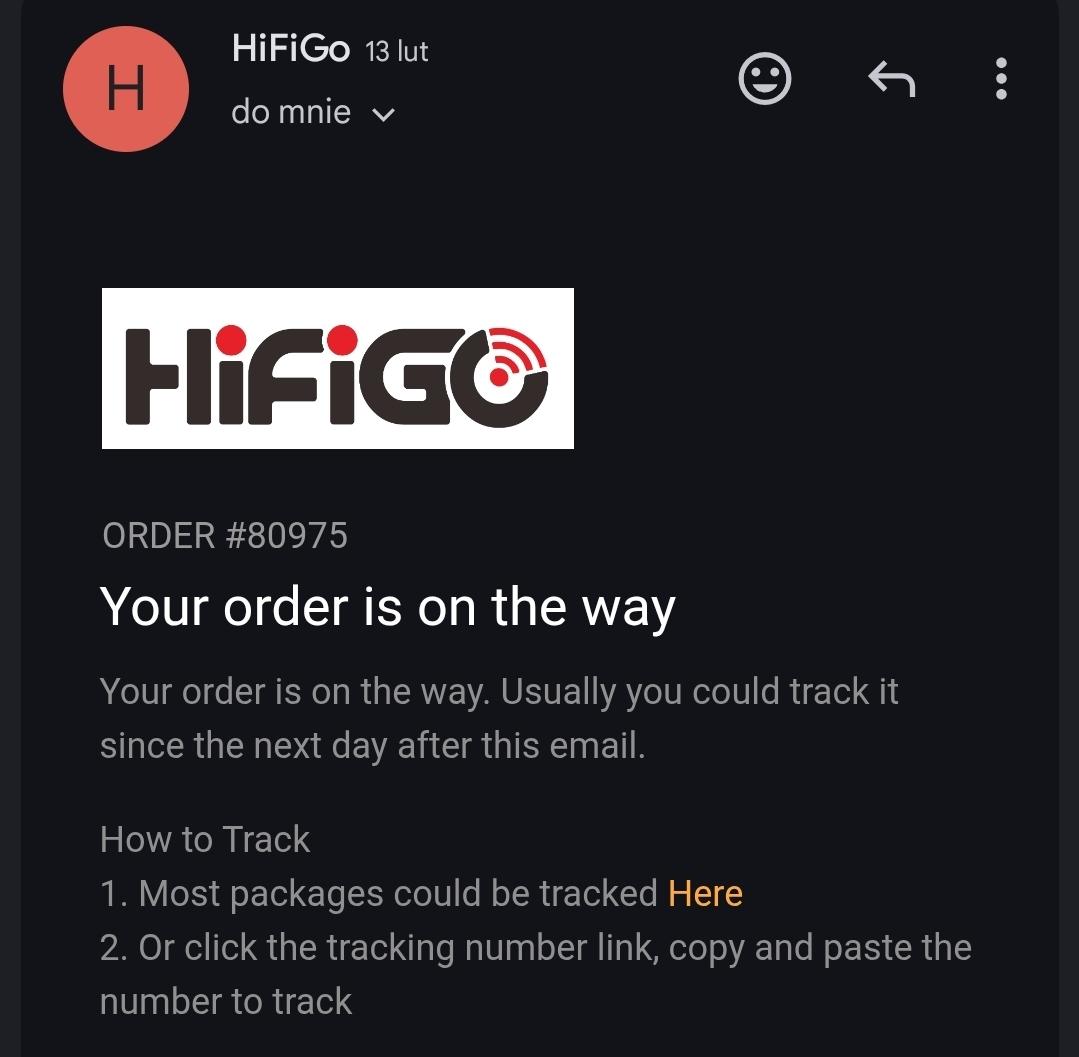The width and height of the screenshot is (1079, 1057).
Task: Tap the red H sender avatar
Action: click(126, 89)
